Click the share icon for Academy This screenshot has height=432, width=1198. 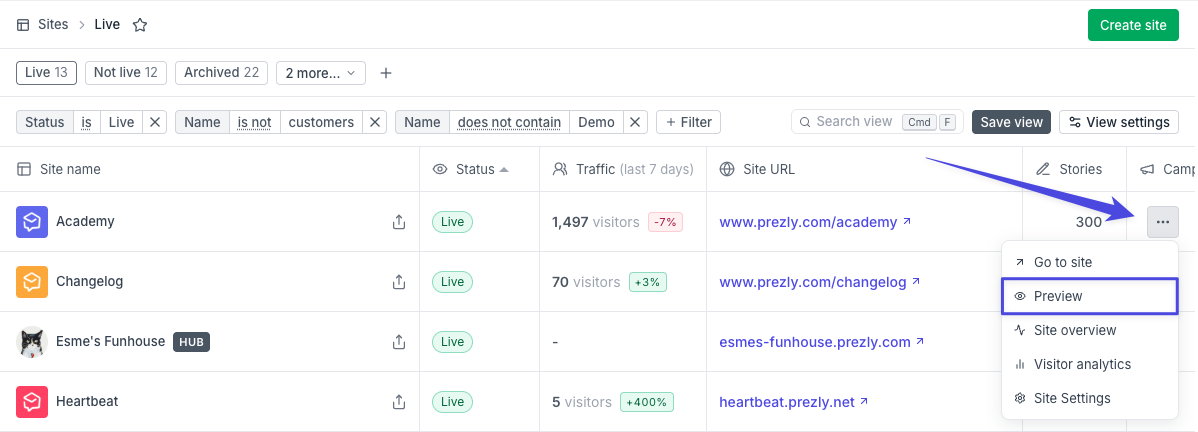tap(398, 222)
